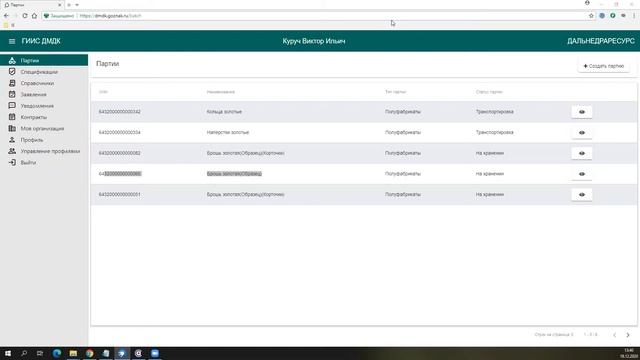Click the eye button for batch ending 082
The width and height of the screenshot is (640, 360).
tap(582, 153)
